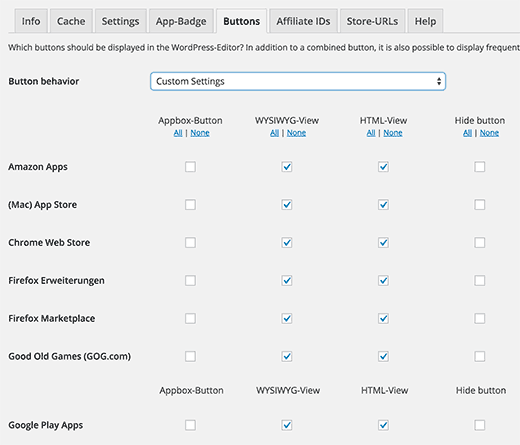Click the Chrome Web Store label
This screenshot has height=445, width=520.
[49, 243]
